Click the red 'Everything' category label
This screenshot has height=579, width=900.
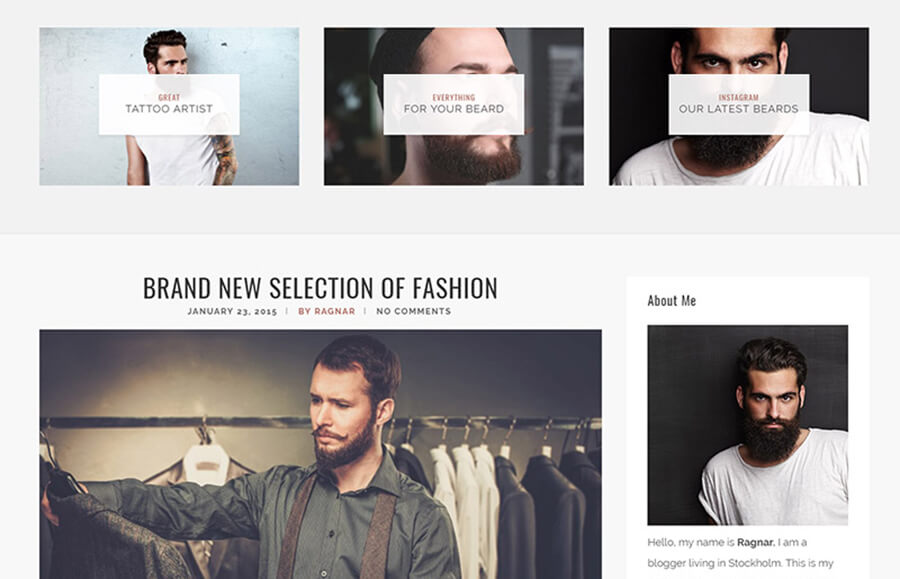pos(453,98)
